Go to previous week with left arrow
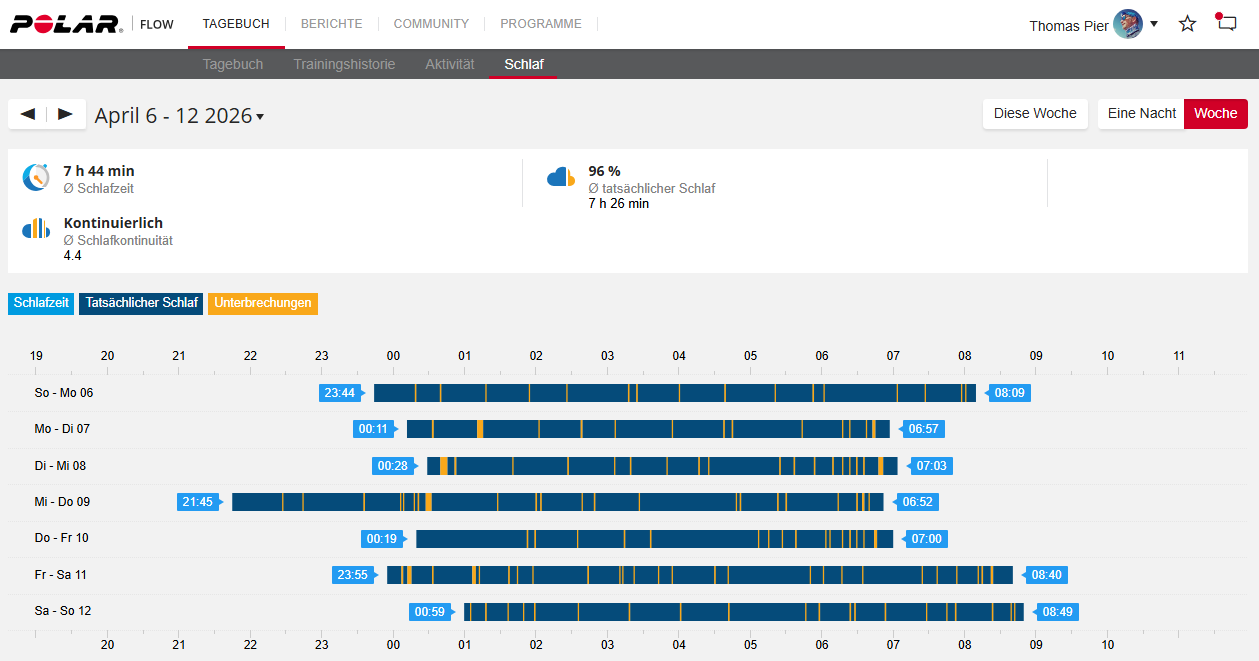The height and width of the screenshot is (661, 1259). click(28, 114)
